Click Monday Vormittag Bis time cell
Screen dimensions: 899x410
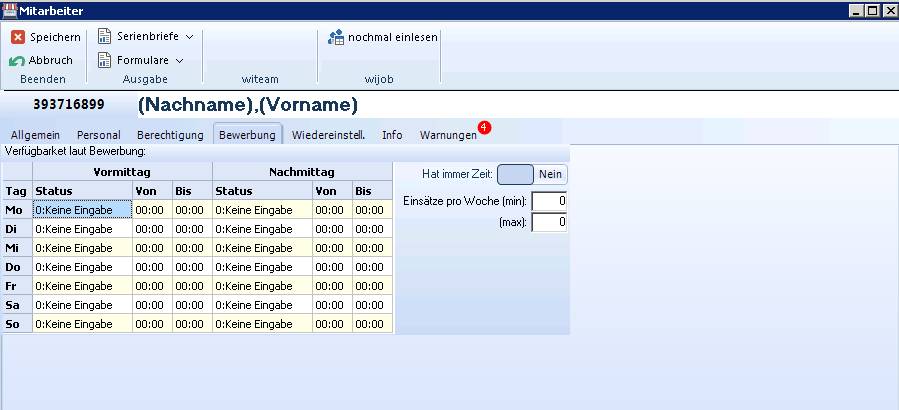(x=193, y=210)
